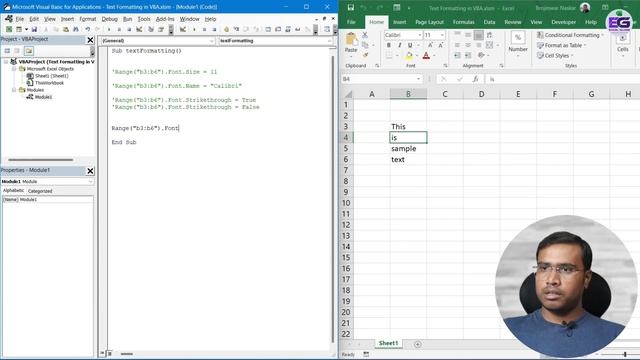The width and height of the screenshot is (640, 360).
Task: Click the Excel formula bar input field
Action: [x=563, y=79]
